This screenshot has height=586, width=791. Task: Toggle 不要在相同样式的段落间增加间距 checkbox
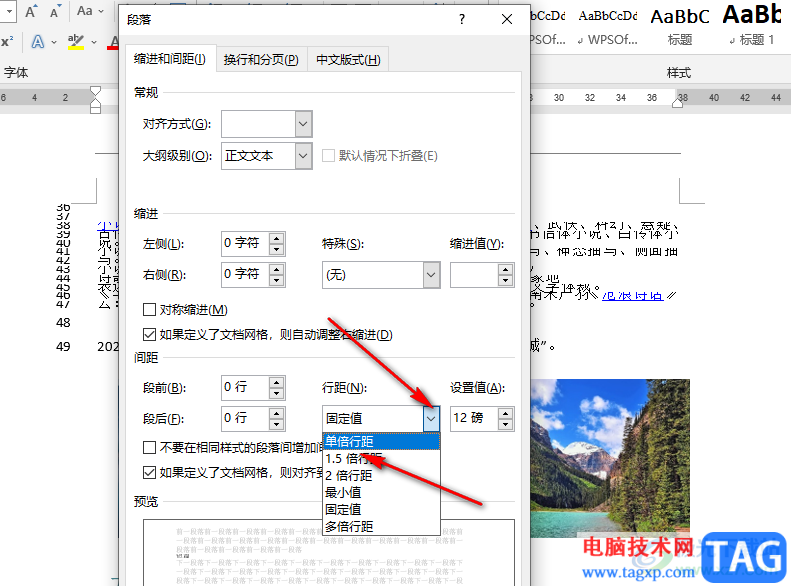(149, 447)
